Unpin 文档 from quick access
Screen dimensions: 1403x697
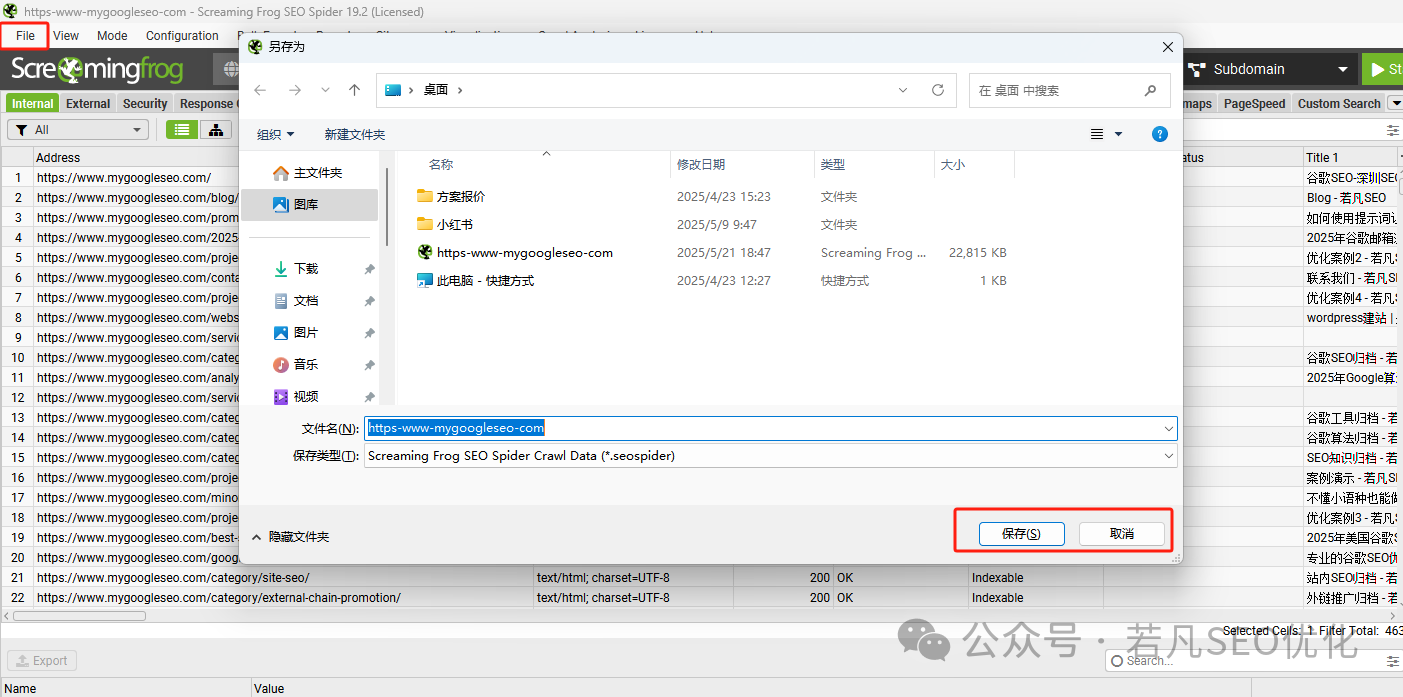point(369,301)
